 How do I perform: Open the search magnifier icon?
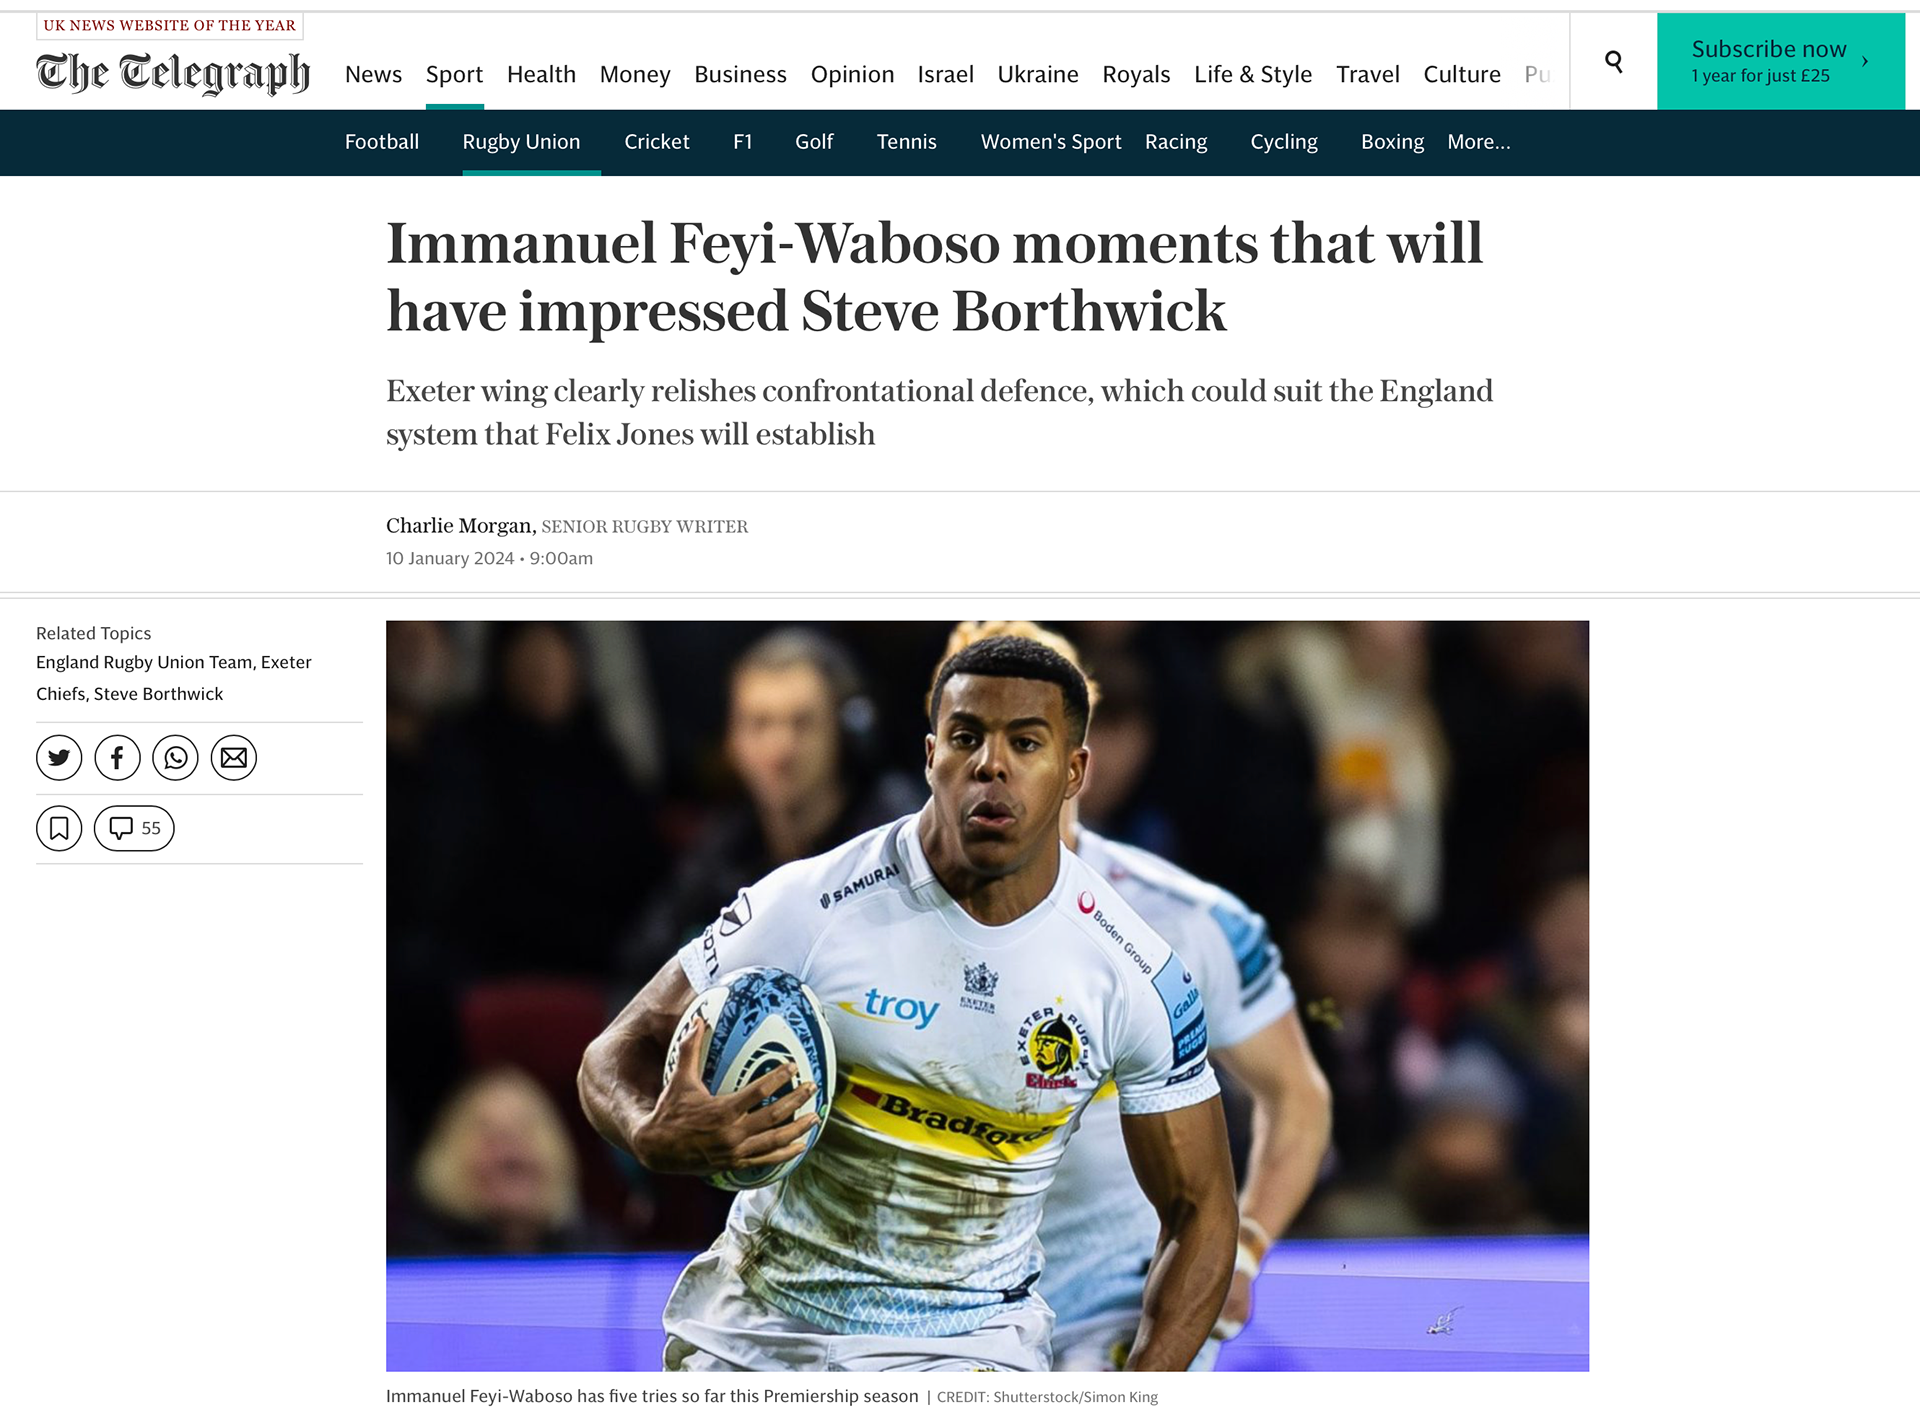[x=1613, y=62]
